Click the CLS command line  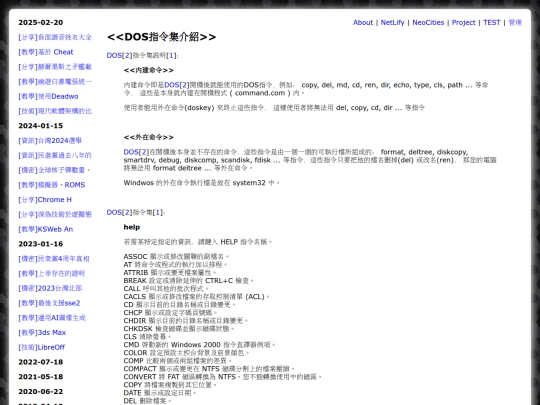147,336
